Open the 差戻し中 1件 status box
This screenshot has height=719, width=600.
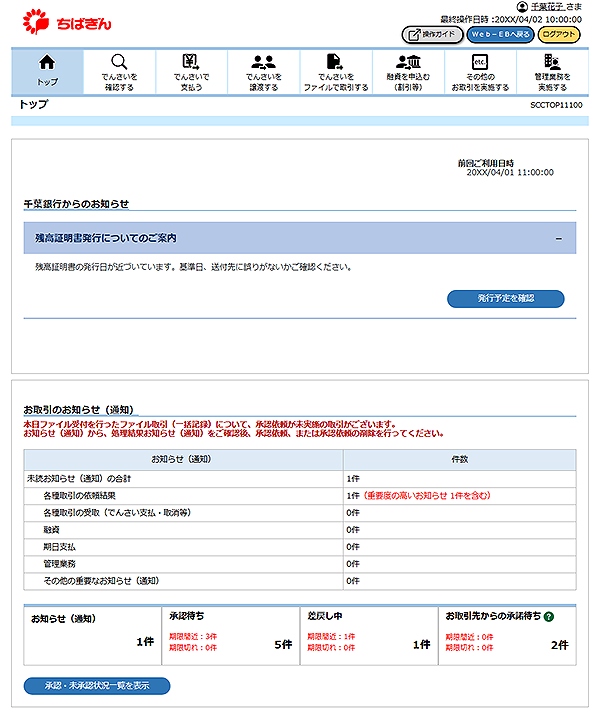coord(368,635)
